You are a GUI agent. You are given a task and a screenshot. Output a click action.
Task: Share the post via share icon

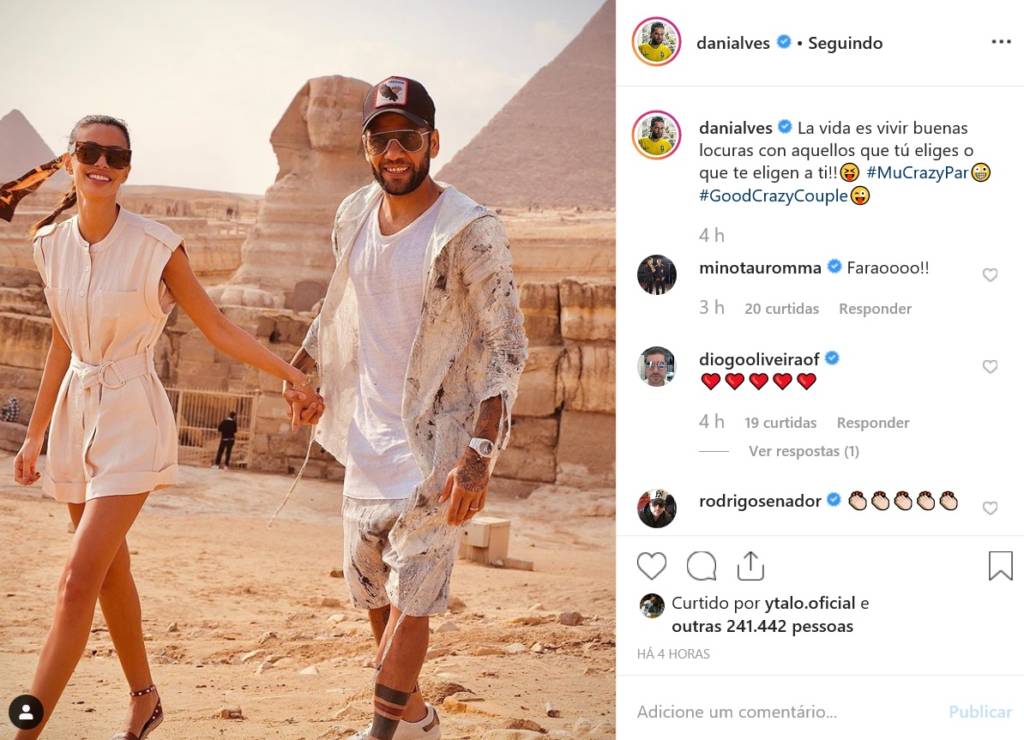(750, 566)
